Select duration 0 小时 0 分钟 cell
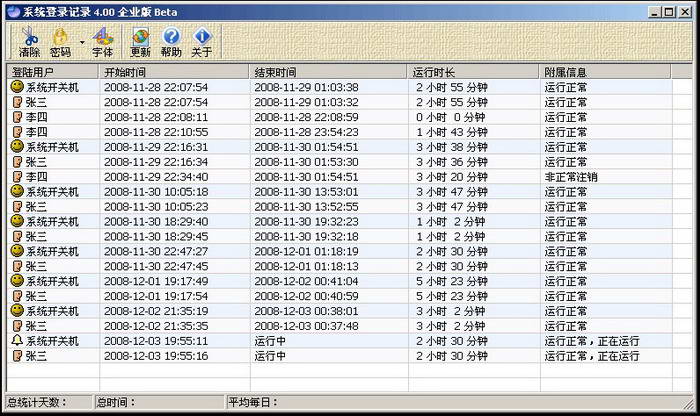The height and width of the screenshot is (416, 700). coord(450,117)
